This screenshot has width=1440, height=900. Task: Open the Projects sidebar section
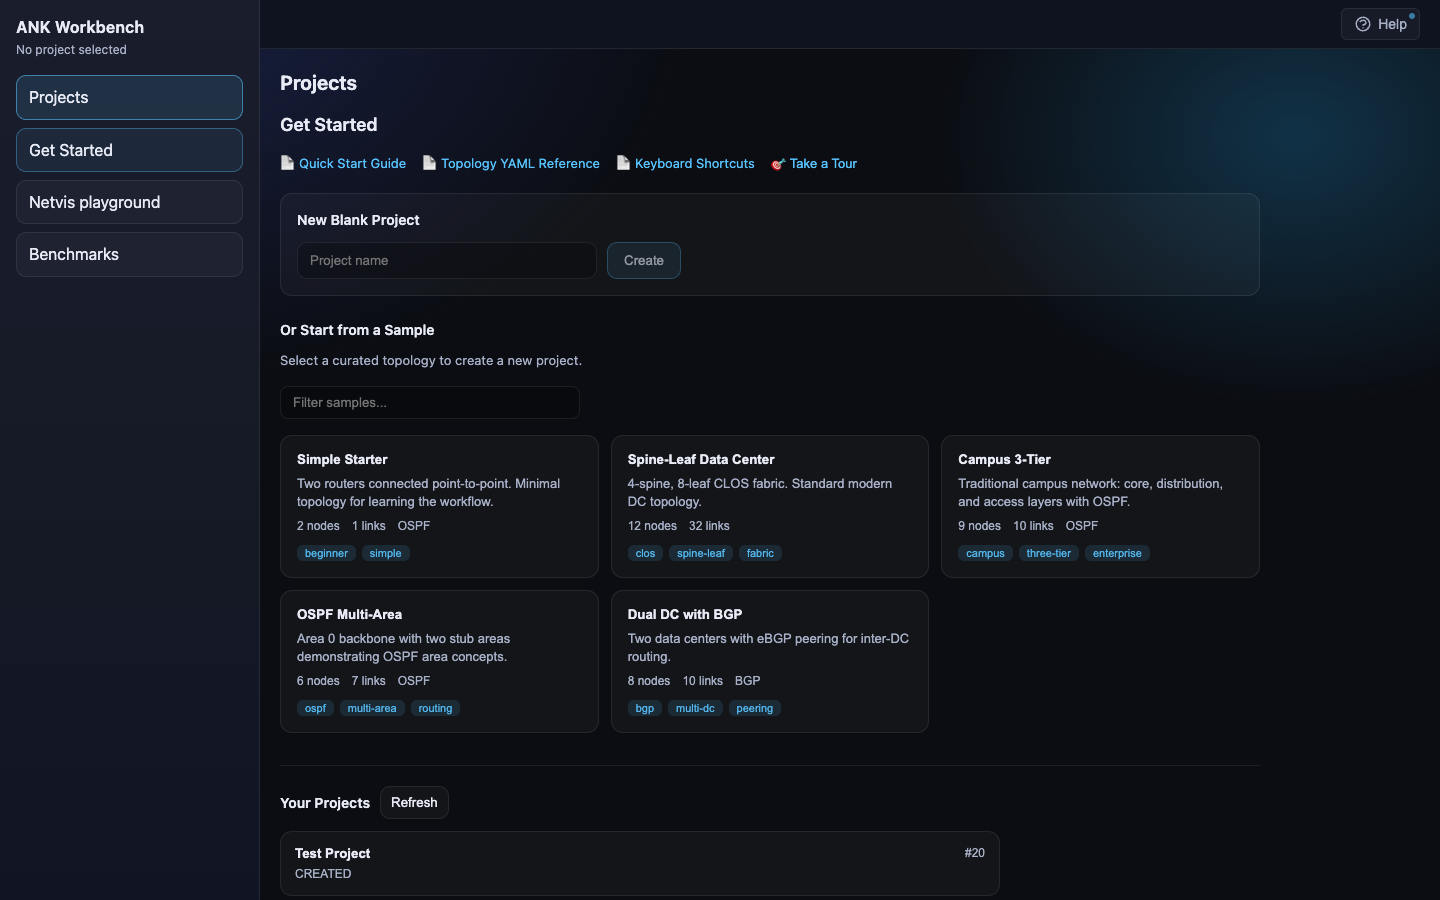point(129,98)
